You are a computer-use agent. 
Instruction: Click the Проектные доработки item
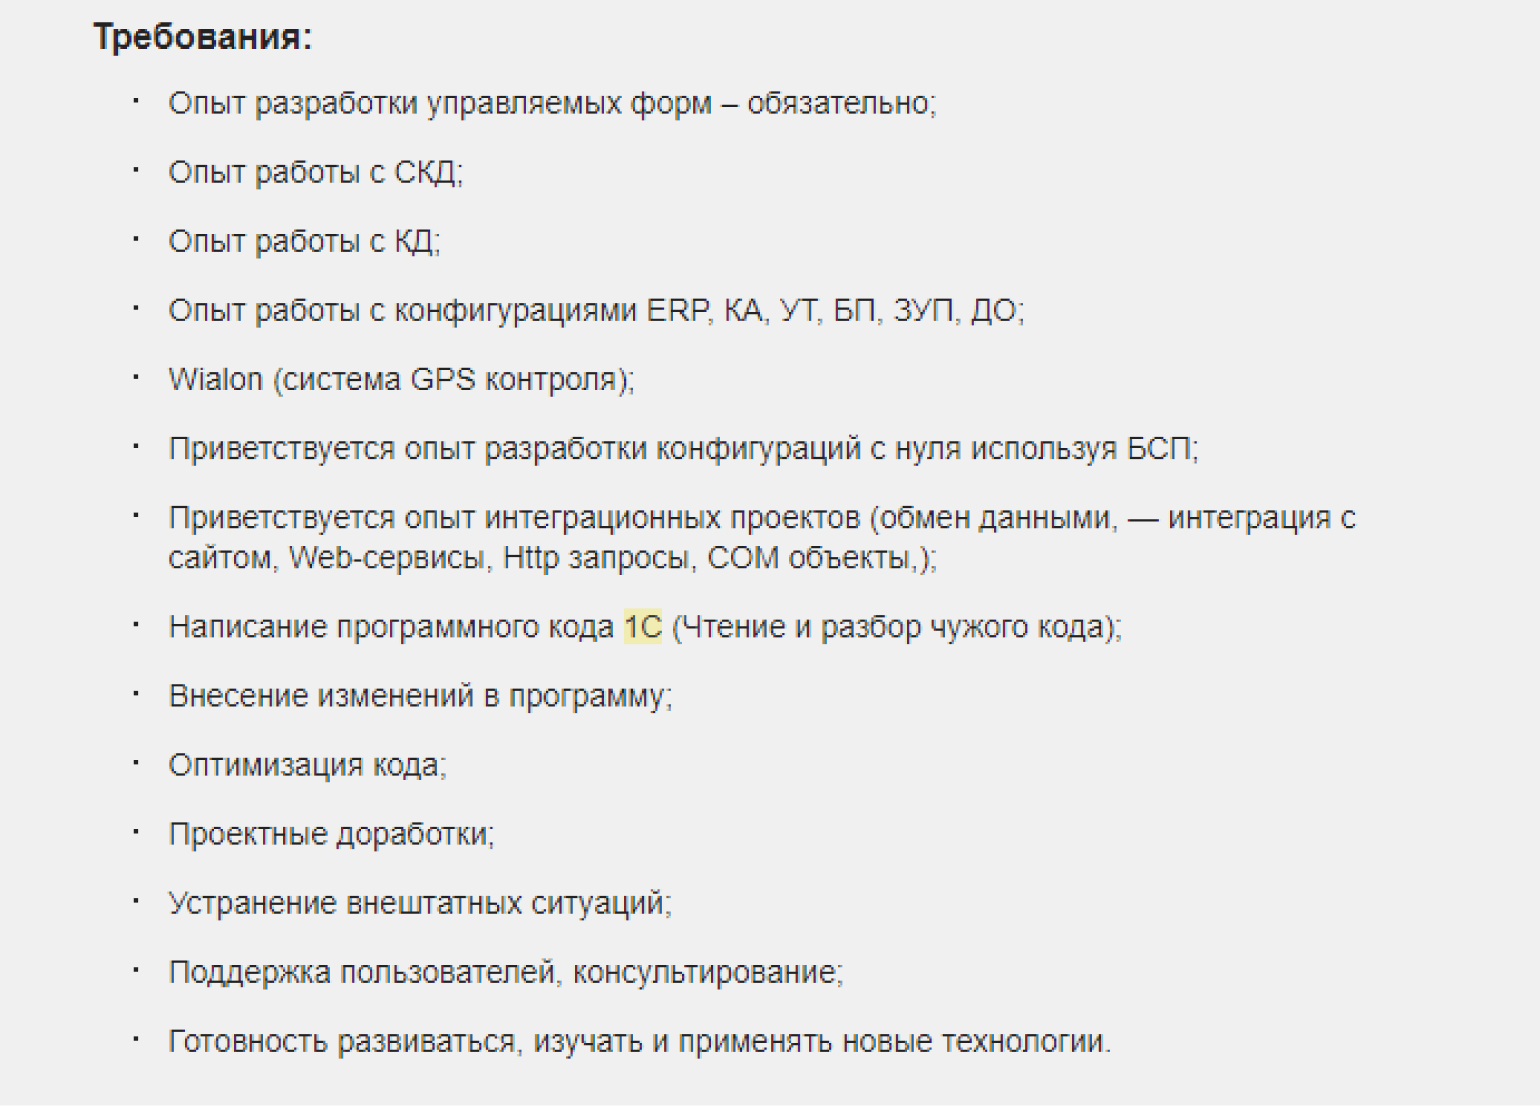(x=331, y=834)
